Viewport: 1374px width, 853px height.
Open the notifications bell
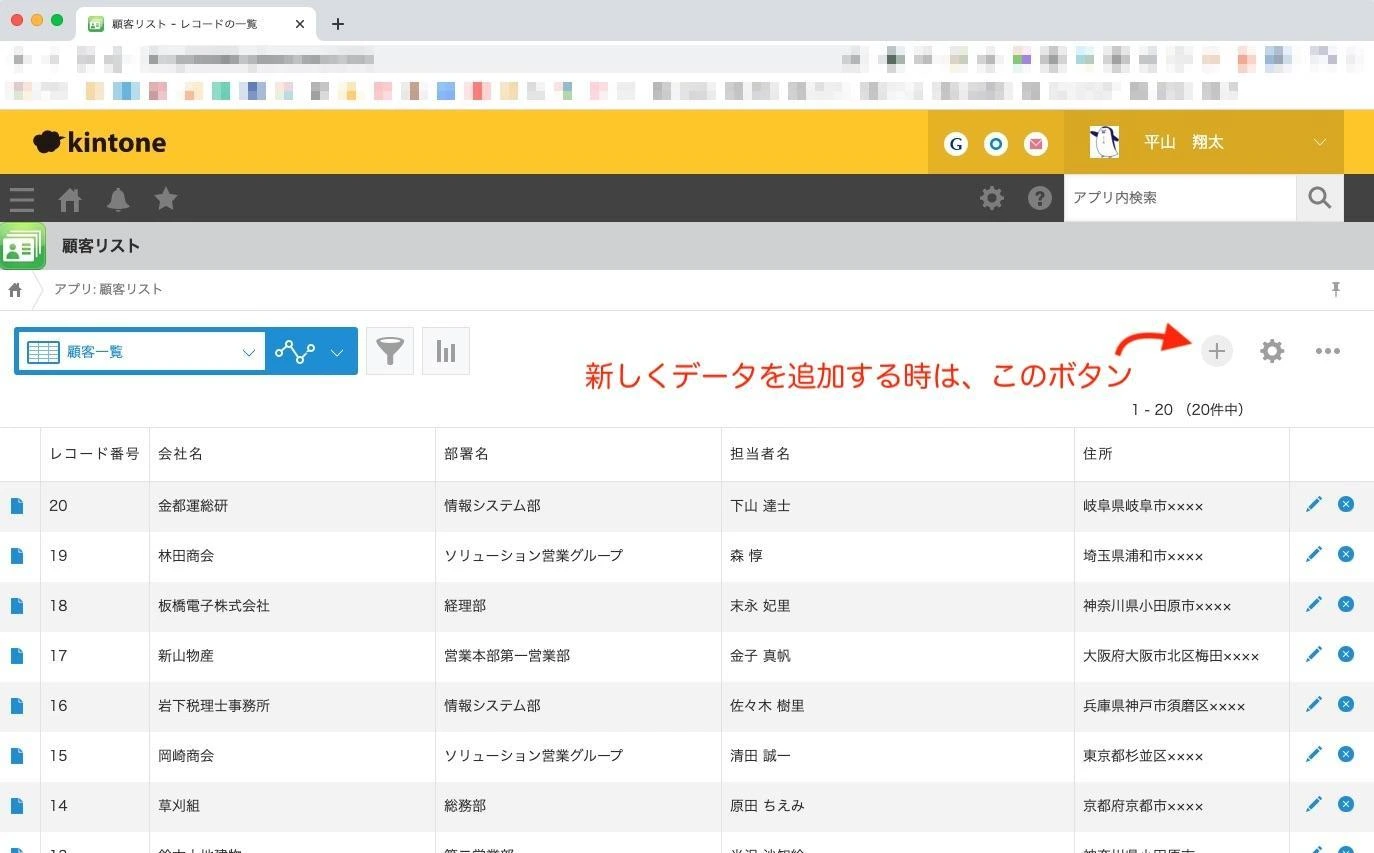click(x=118, y=199)
